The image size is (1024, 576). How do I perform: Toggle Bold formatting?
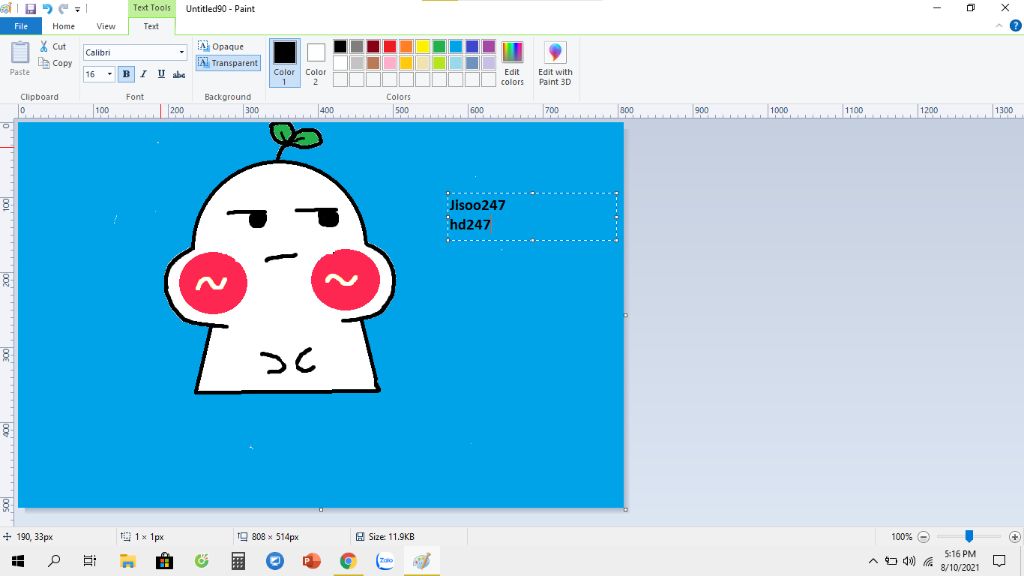click(x=126, y=74)
